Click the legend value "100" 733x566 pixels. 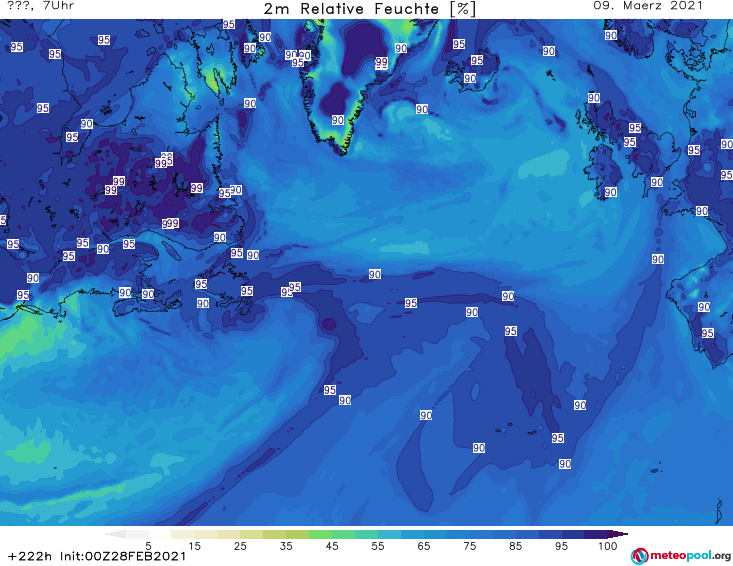608,545
